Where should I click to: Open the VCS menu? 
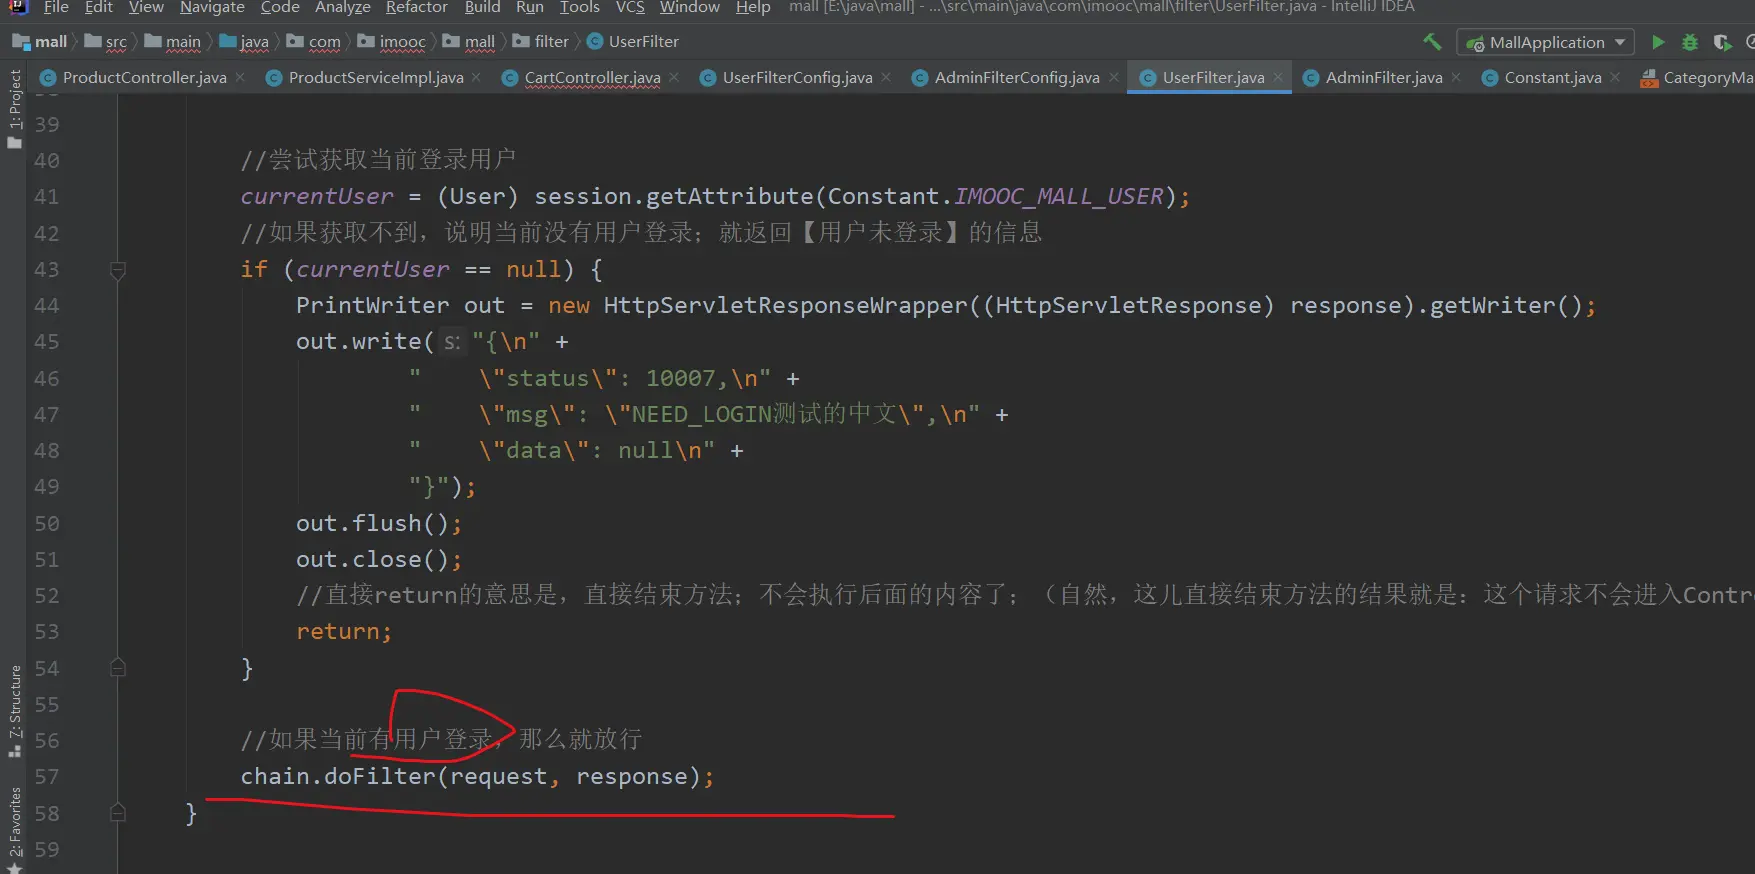click(630, 7)
